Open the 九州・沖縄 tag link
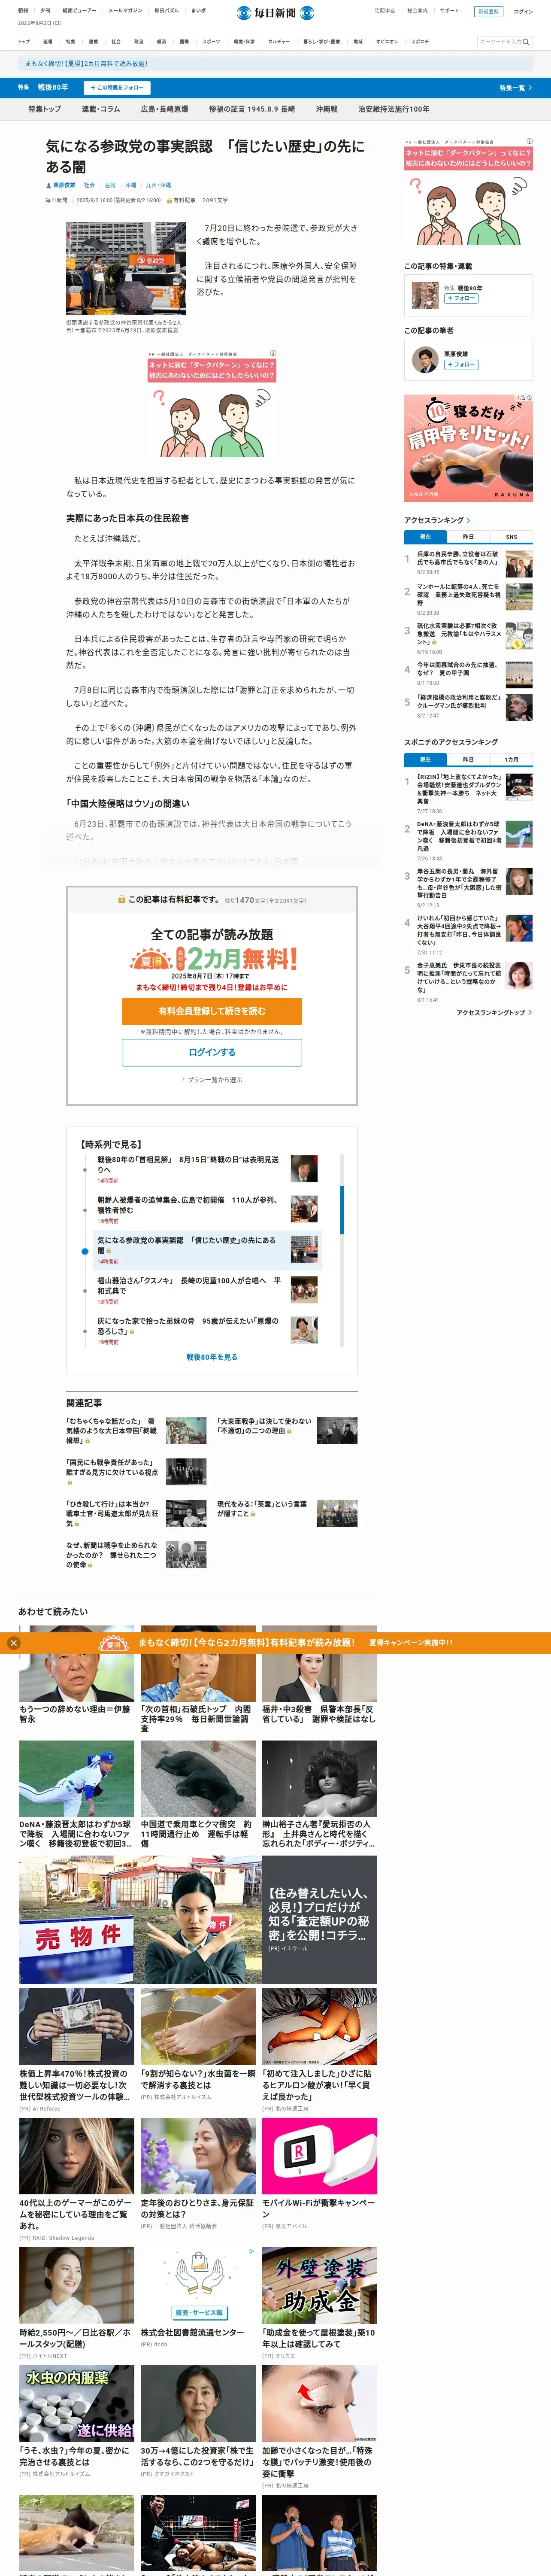551x2576 pixels. tap(158, 185)
